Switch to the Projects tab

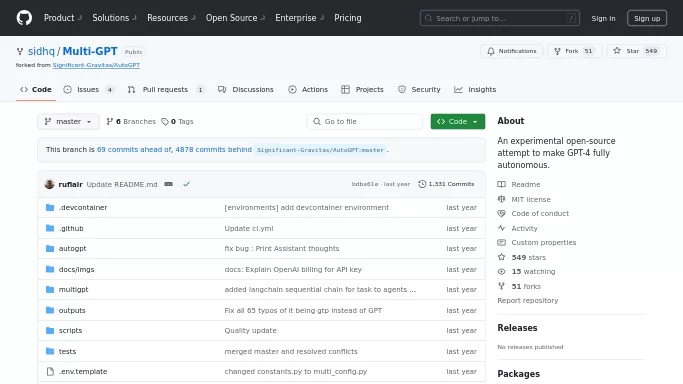[x=362, y=89]
